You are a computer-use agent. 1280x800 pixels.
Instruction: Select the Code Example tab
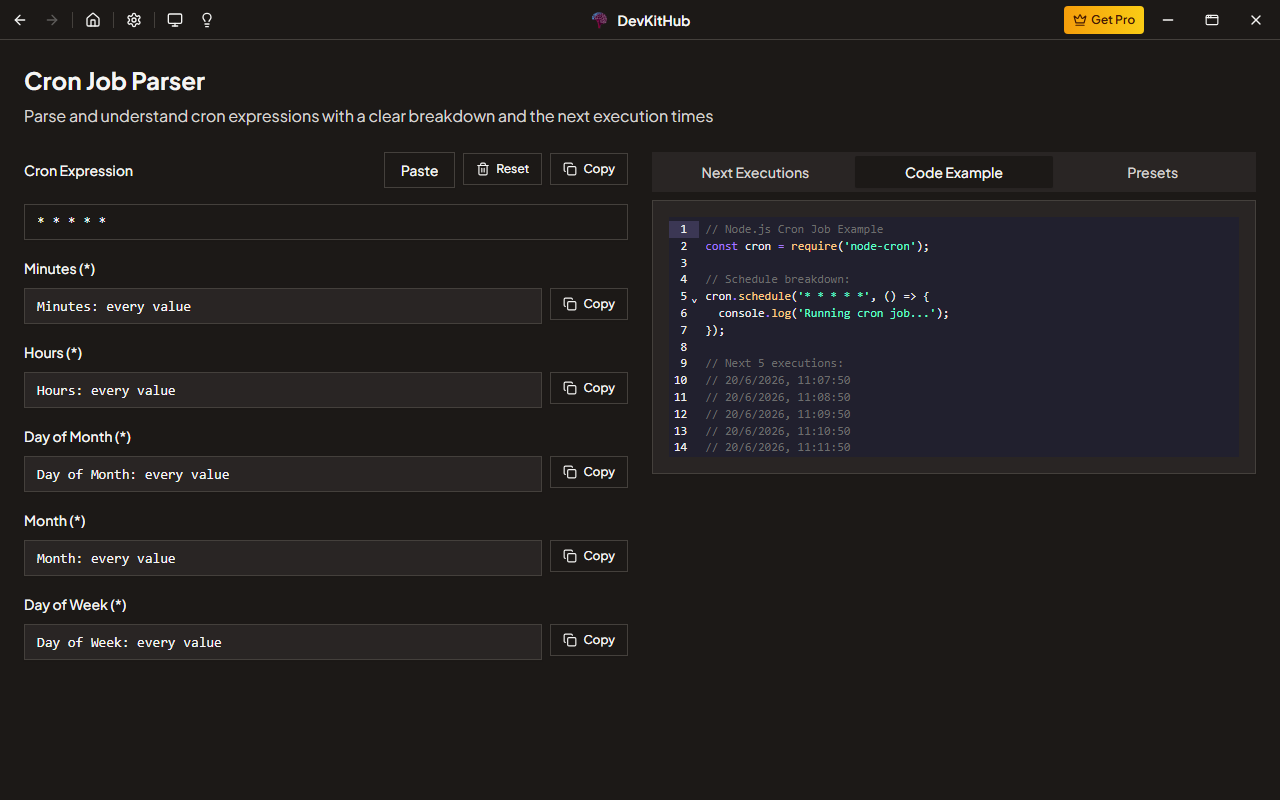[x=954, y=172]
